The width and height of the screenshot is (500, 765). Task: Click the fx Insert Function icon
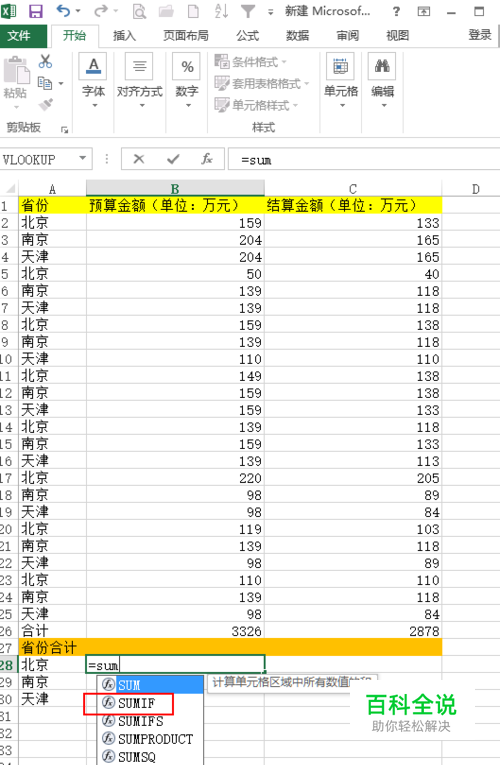pyautogui.click(x=207, y=159)
